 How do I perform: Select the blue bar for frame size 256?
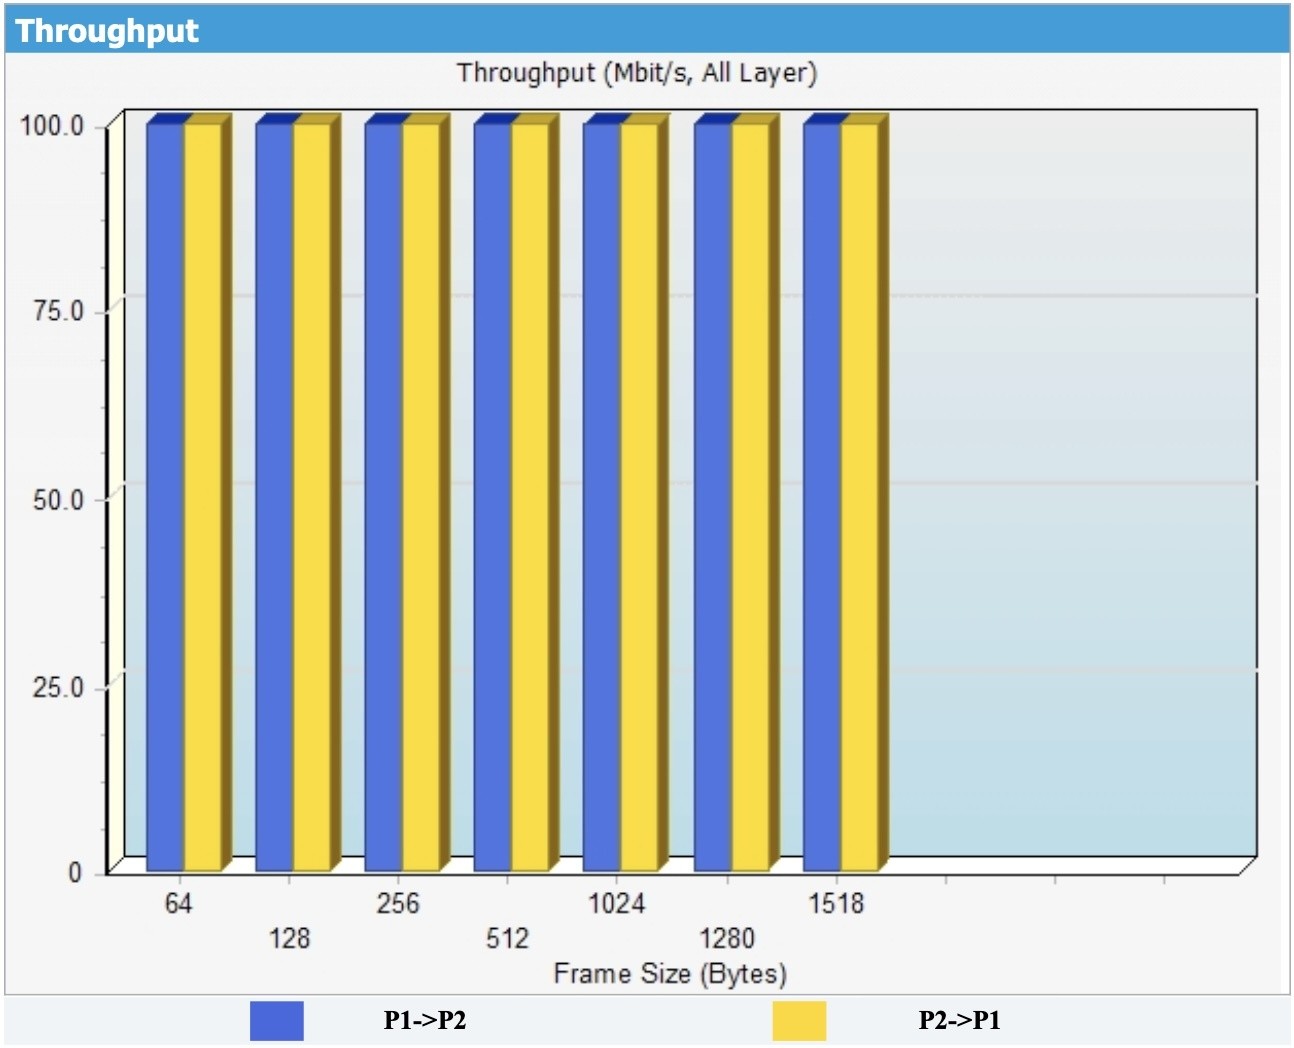point(383,497)
